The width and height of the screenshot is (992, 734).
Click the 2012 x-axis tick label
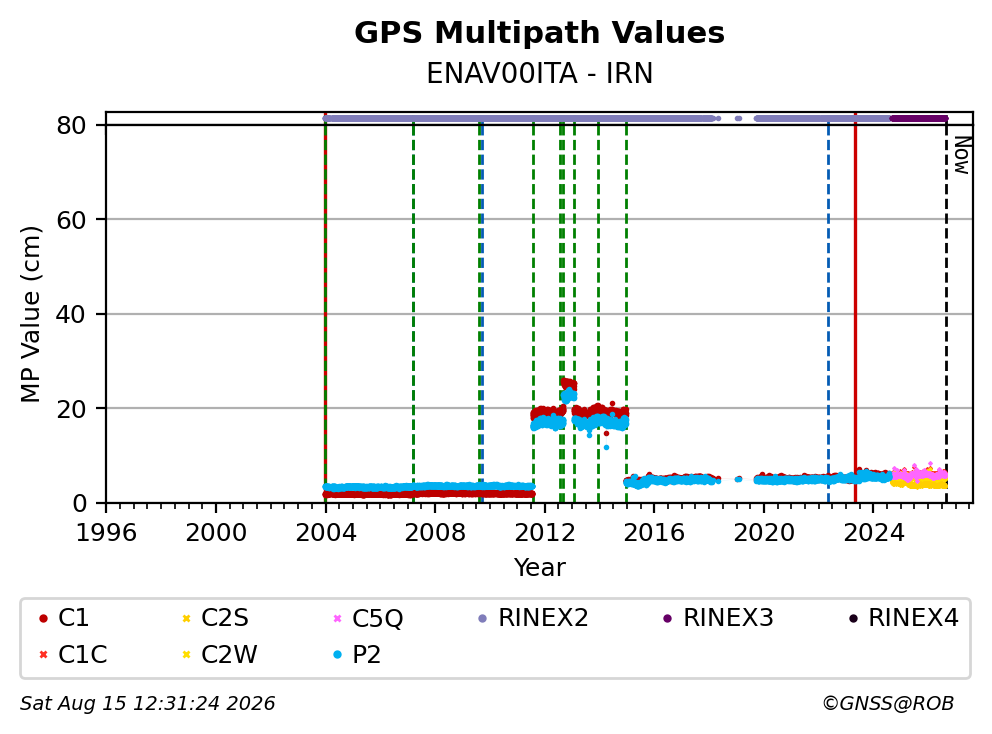[x=545, y=533]
